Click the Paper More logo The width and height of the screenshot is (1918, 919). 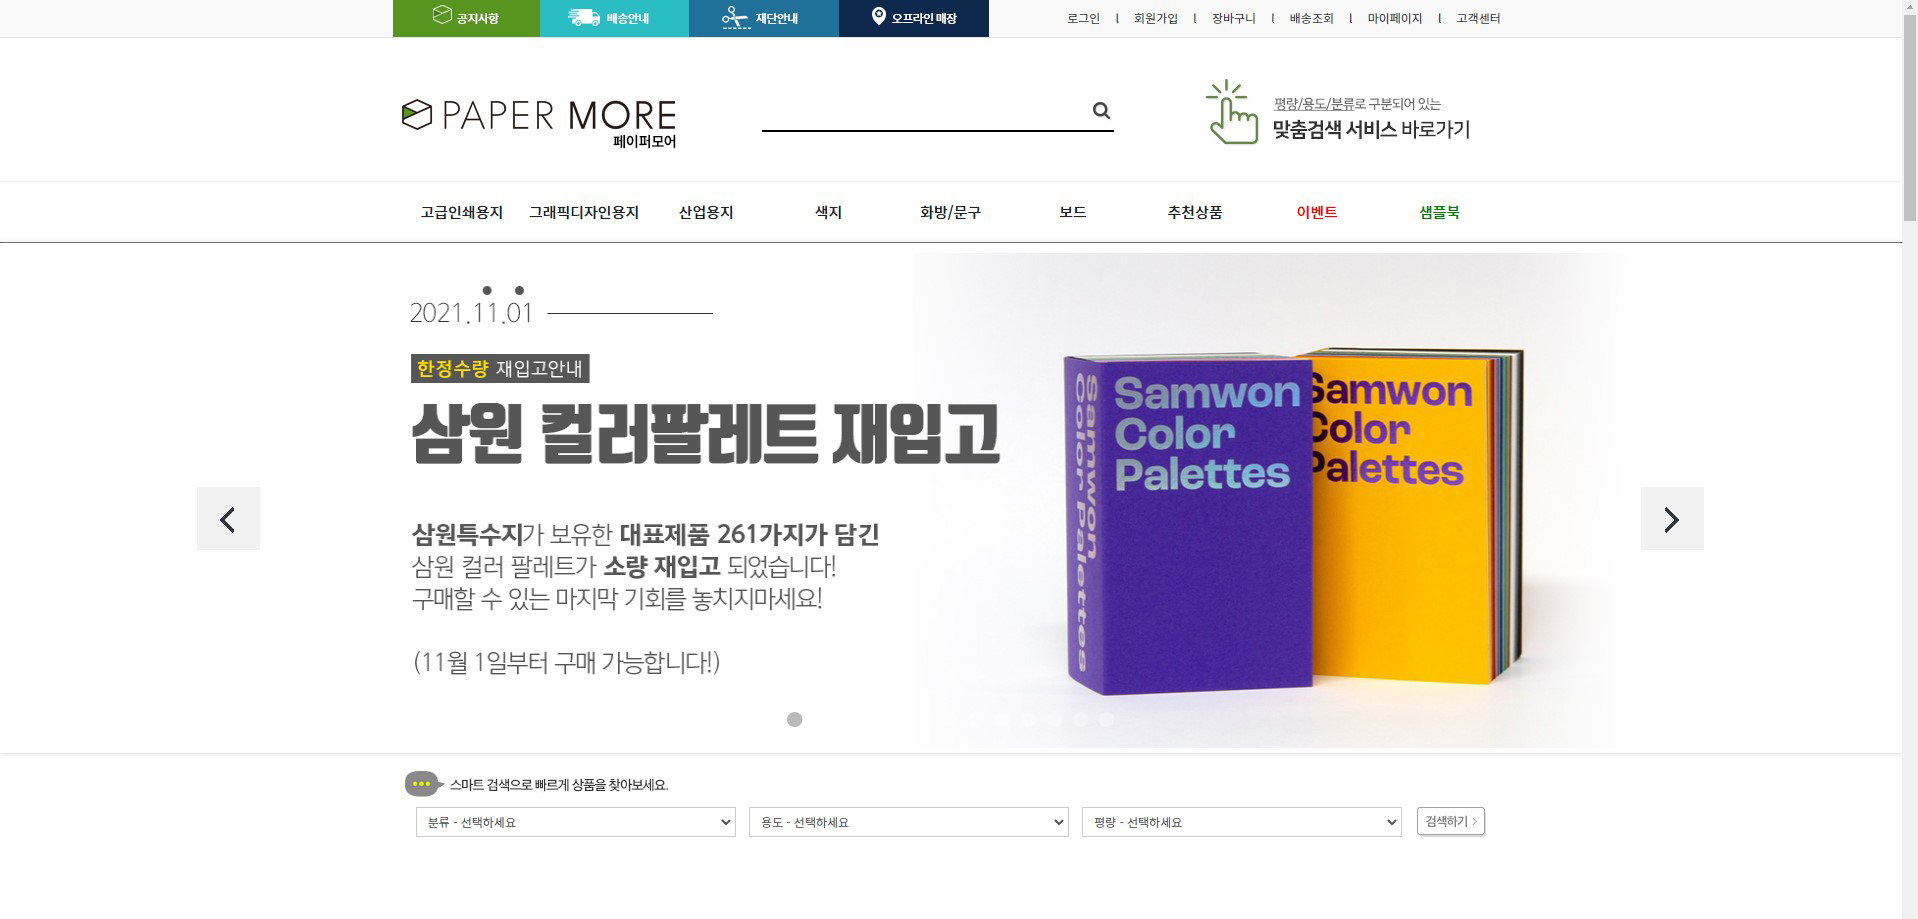(539, 122)
